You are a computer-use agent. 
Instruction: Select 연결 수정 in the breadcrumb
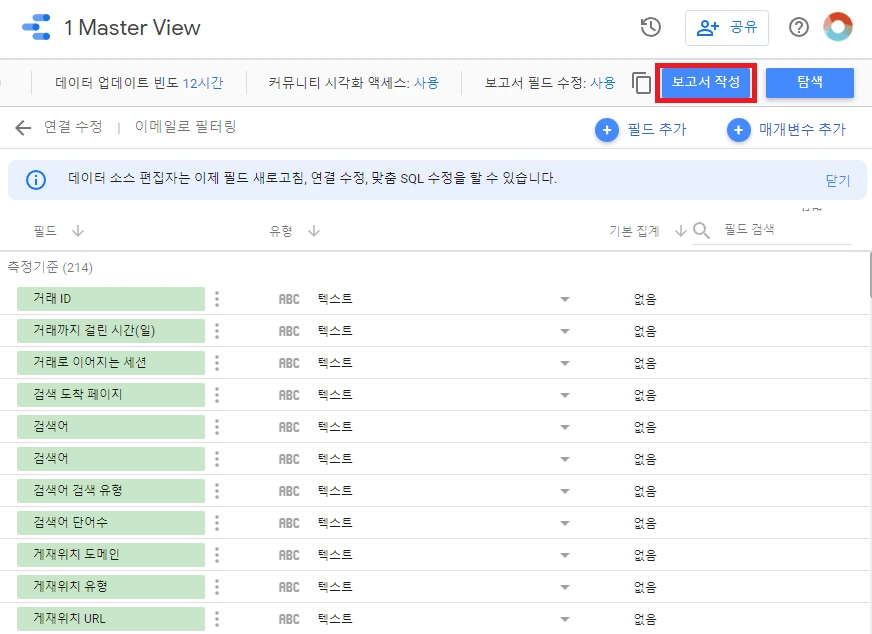(x=73, y=128)
